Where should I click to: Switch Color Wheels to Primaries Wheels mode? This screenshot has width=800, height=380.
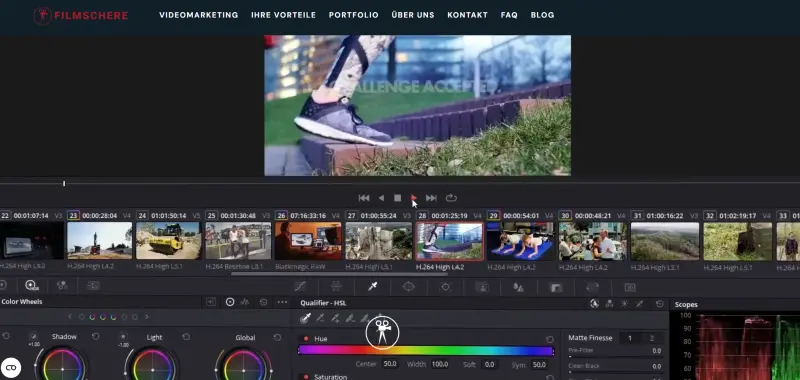pos(230,302)
